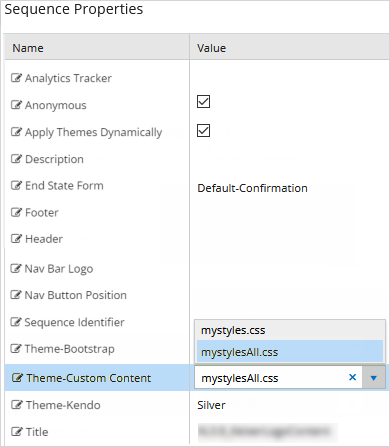Click the edit icon next to Footer

[16, 212]
